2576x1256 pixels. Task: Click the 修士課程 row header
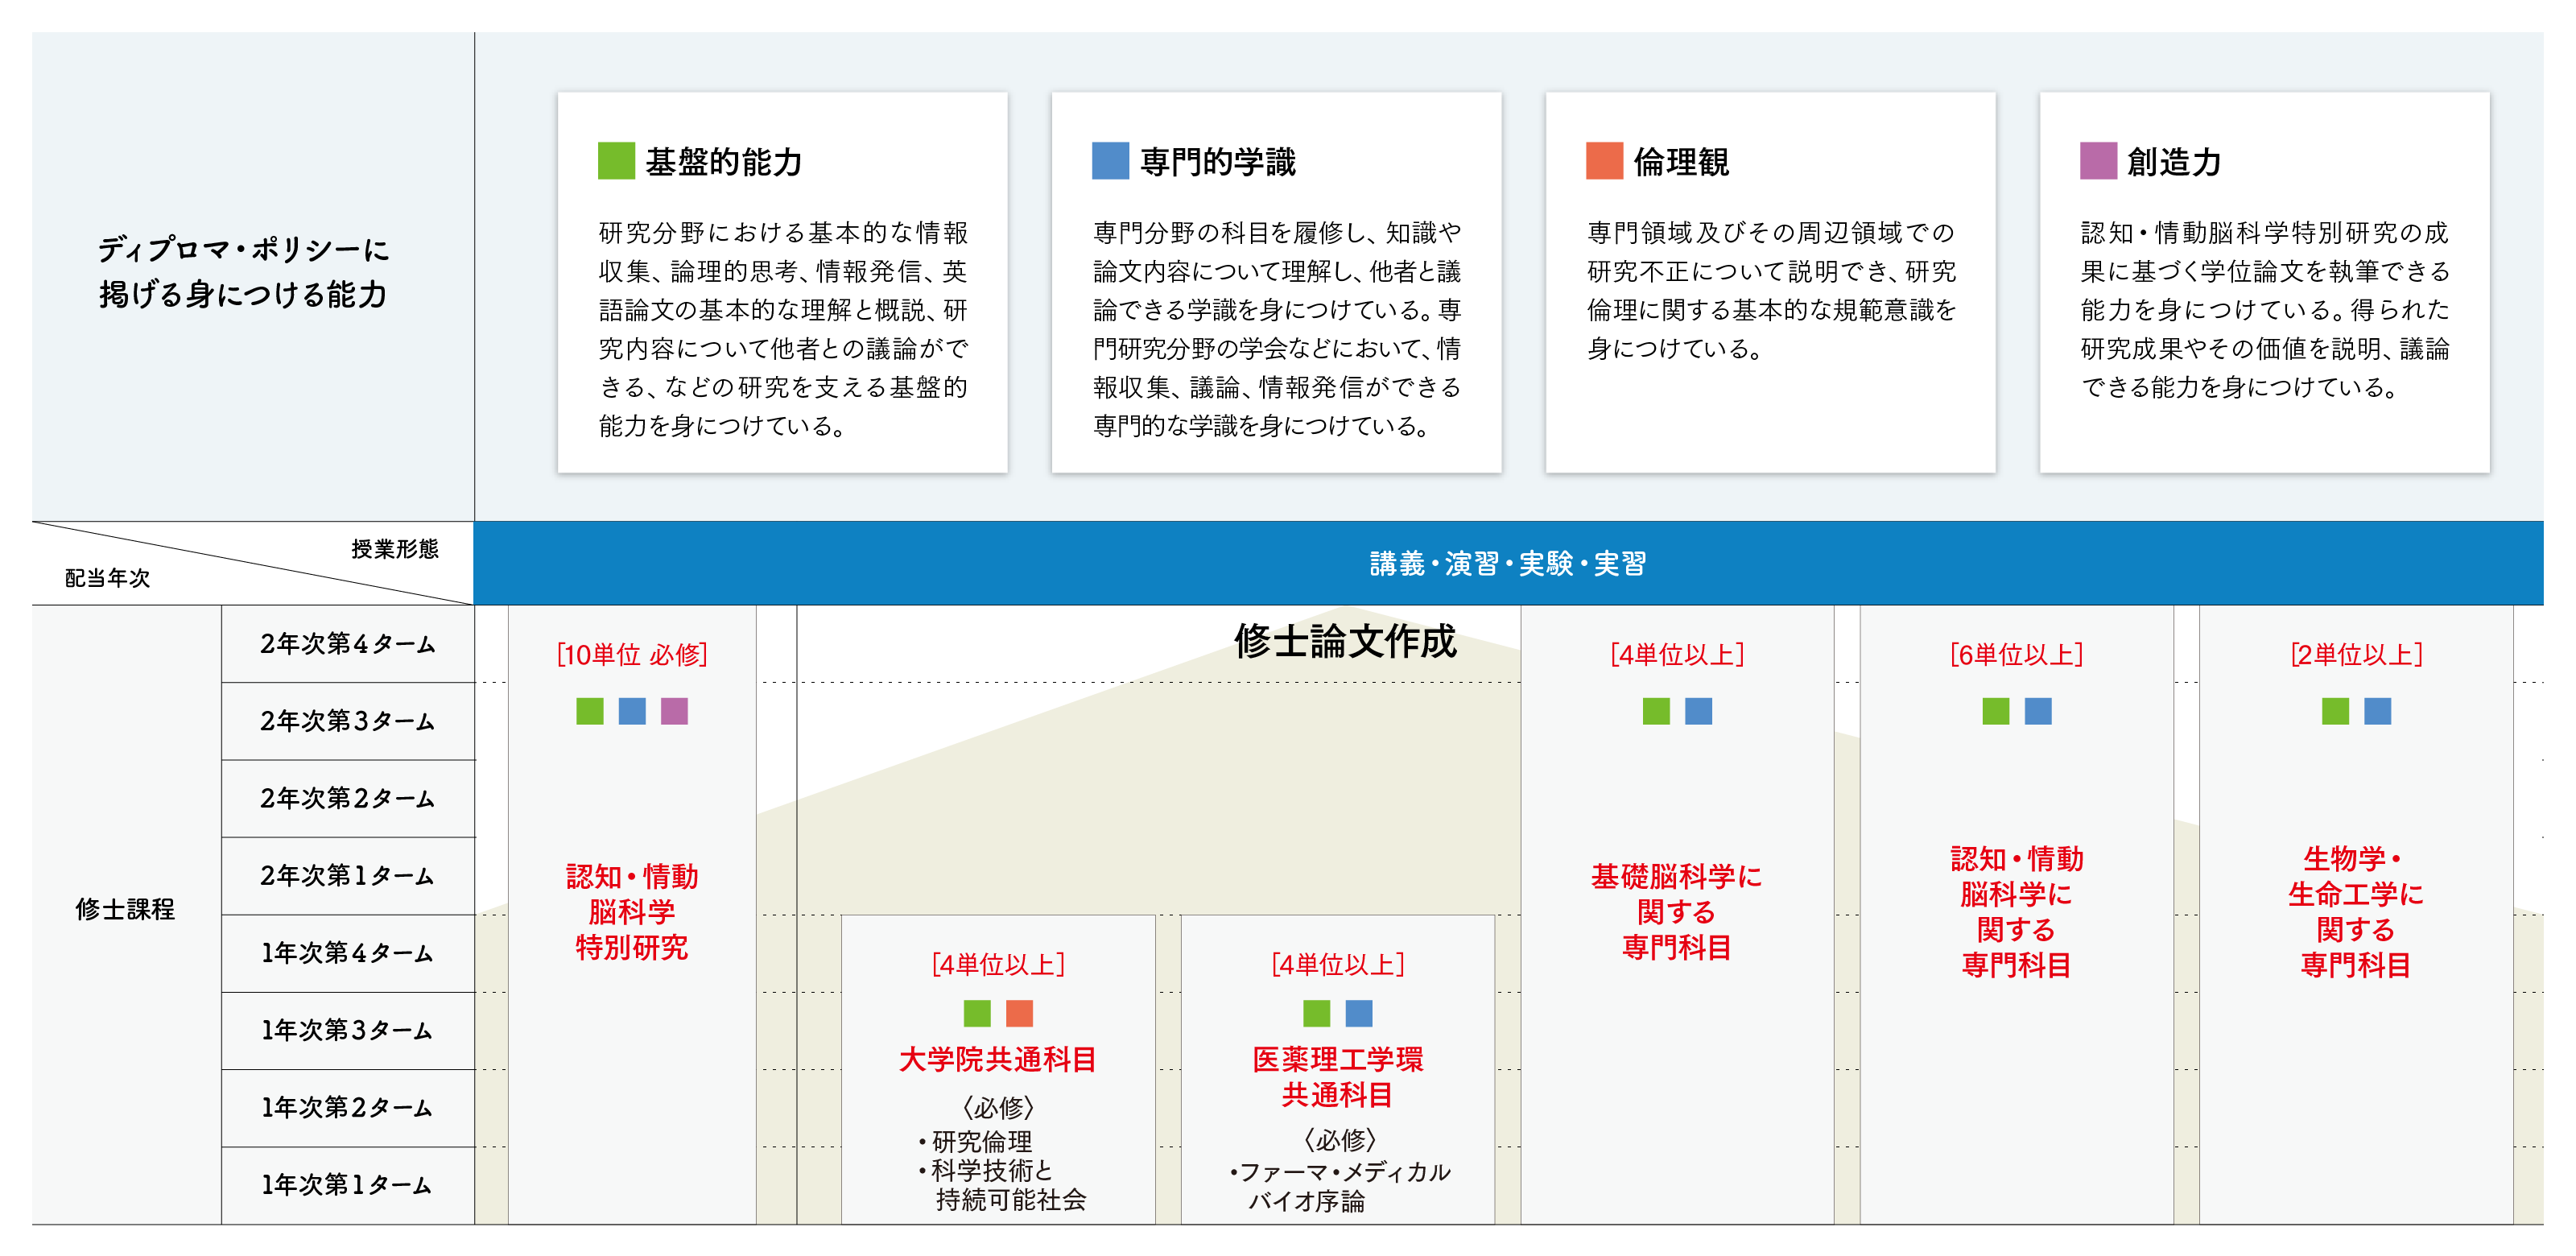pos(126,909)
